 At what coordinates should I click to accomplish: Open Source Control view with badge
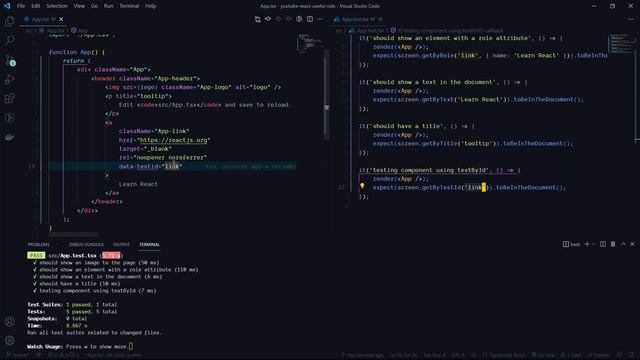click(x=9, y=60)
